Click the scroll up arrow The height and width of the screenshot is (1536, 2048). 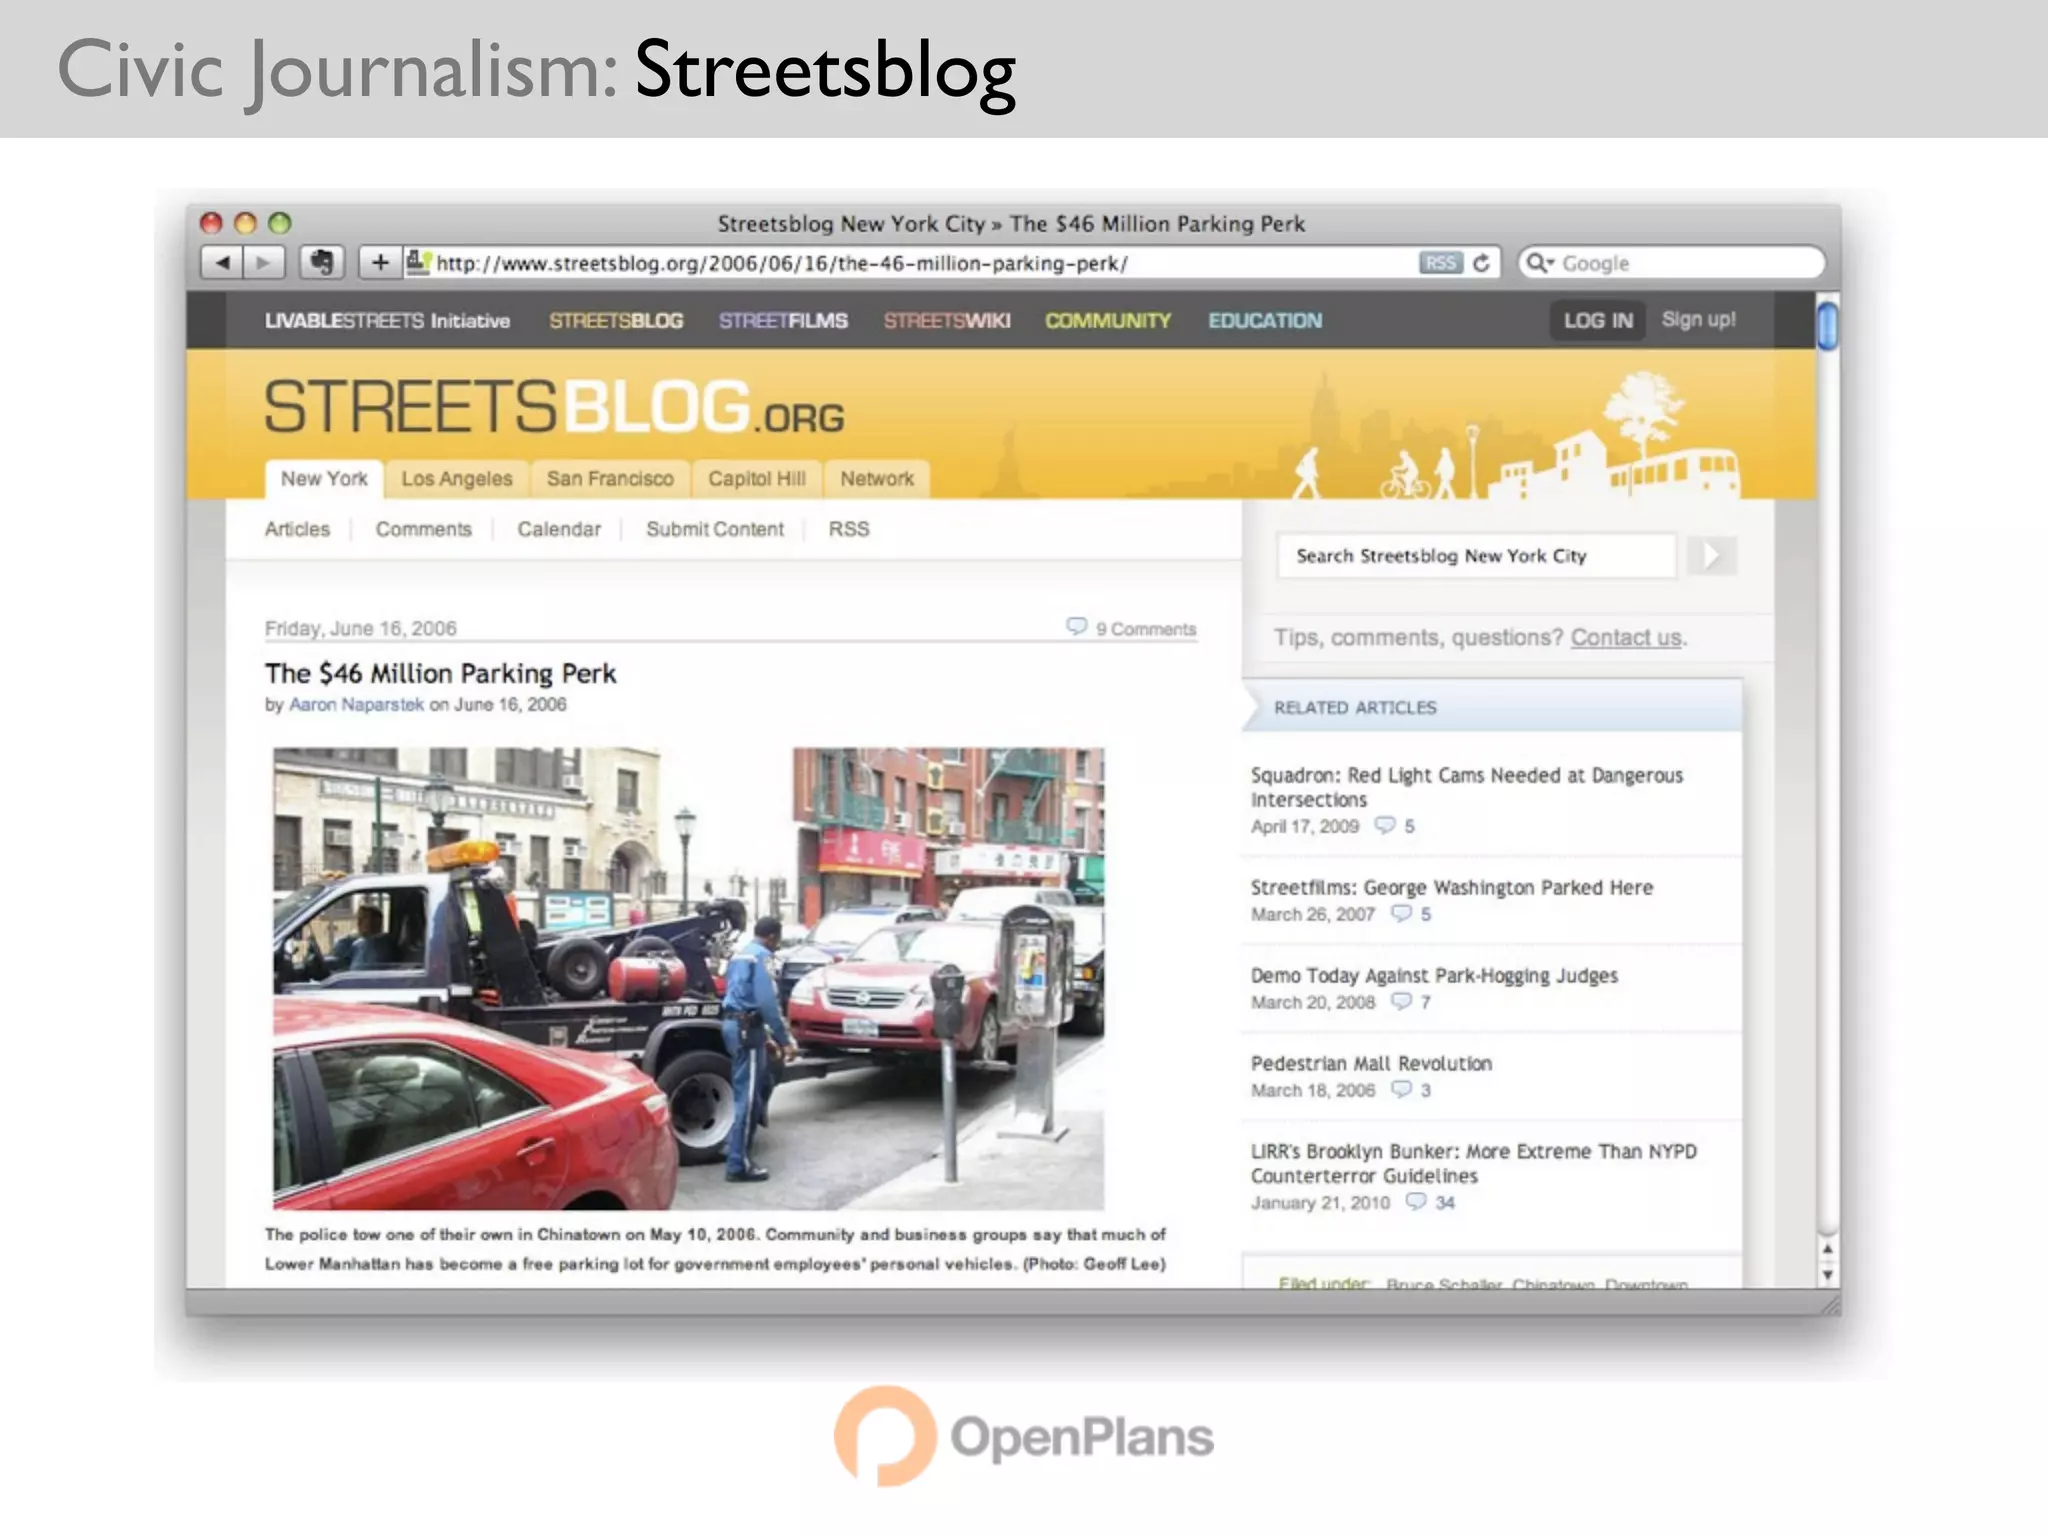[1827, 1249]
